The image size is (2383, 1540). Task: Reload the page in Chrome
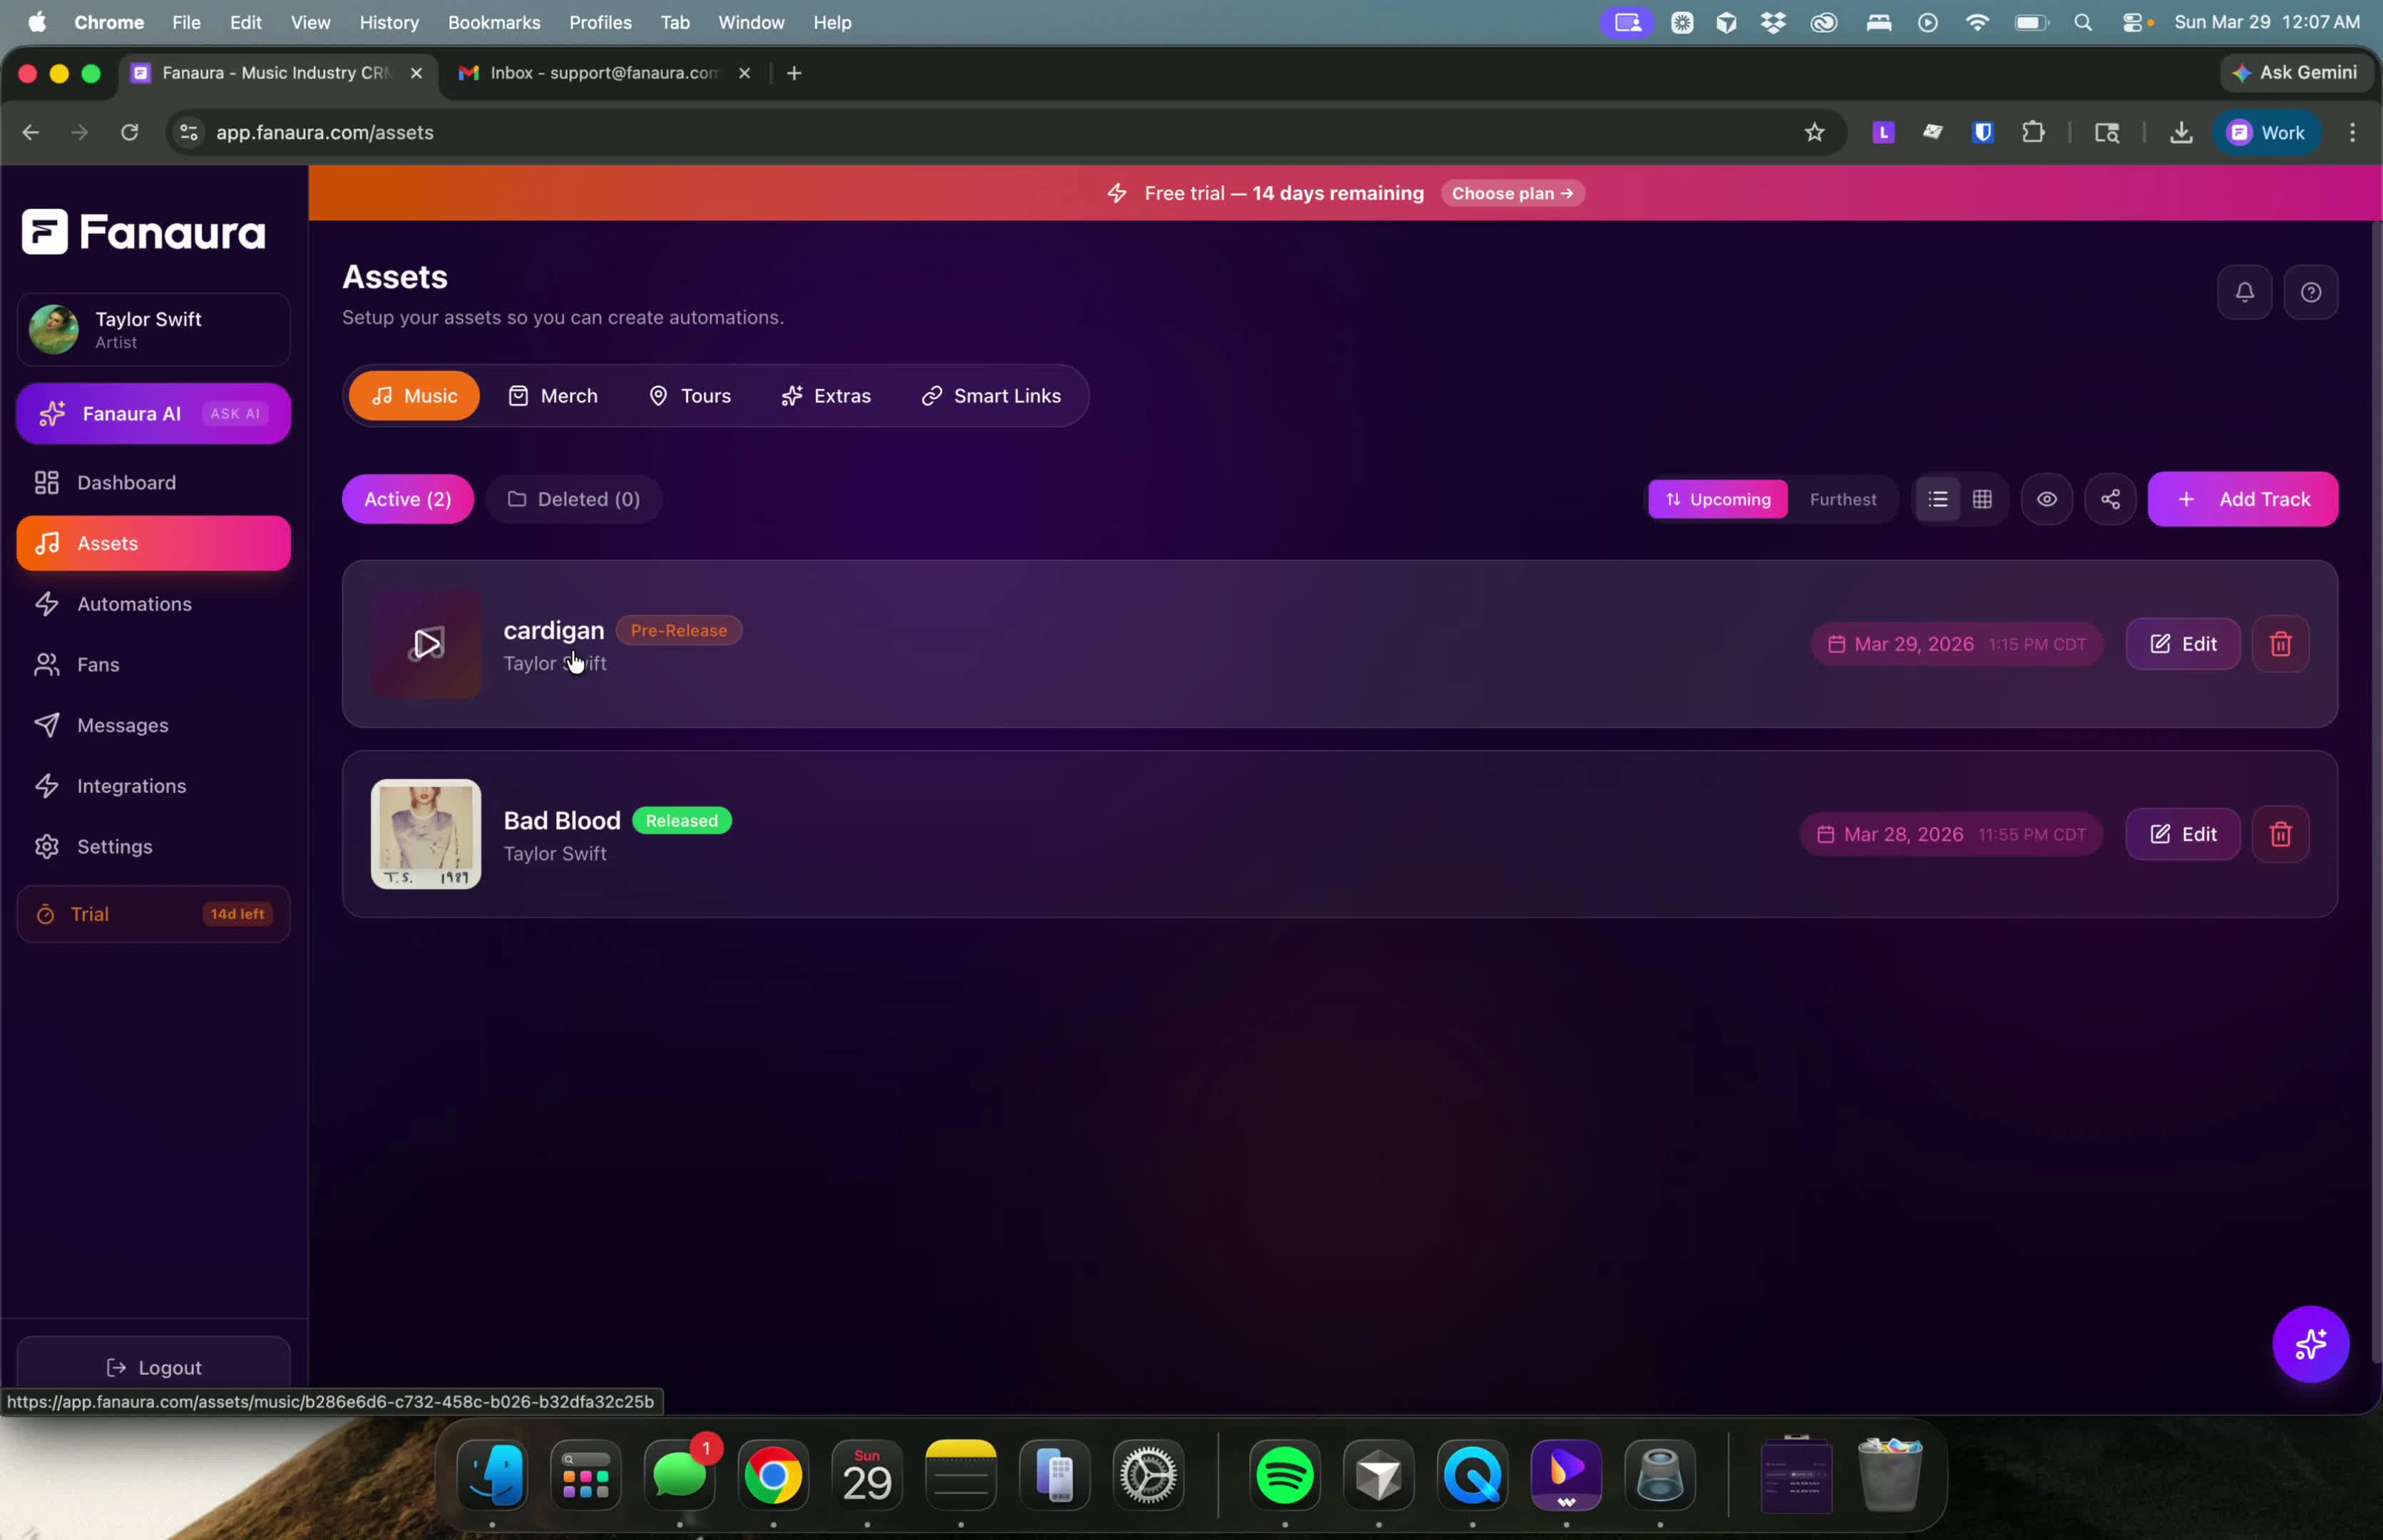click(129, 132)
